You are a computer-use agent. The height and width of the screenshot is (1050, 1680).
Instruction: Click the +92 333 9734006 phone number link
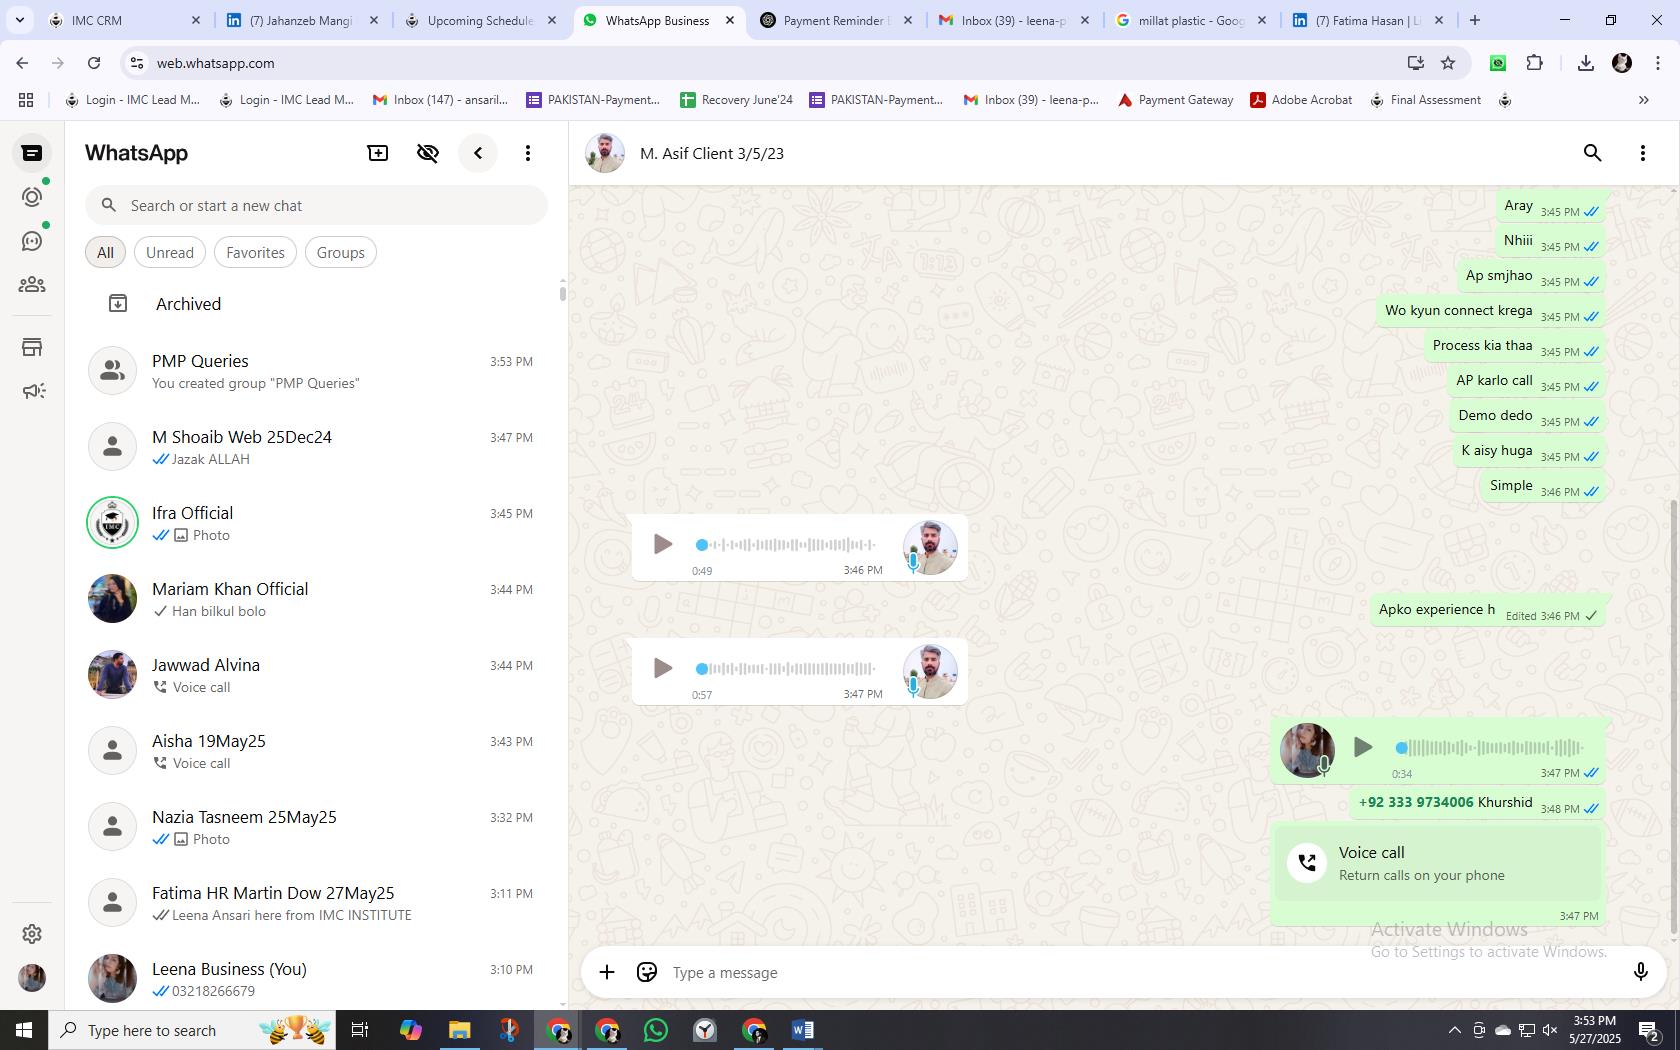tap(1416, 802)
